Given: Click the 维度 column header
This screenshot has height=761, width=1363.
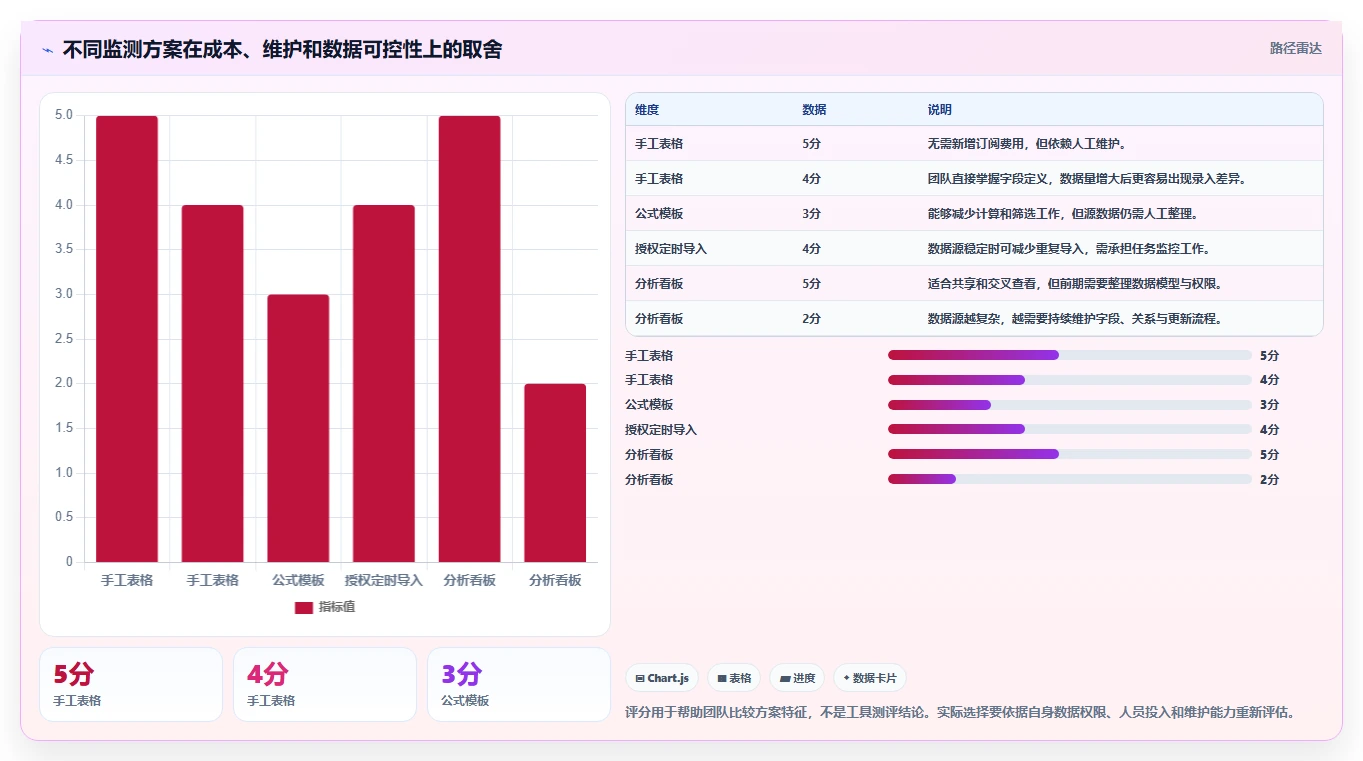Looking at the screenshot, I should 647,110.
